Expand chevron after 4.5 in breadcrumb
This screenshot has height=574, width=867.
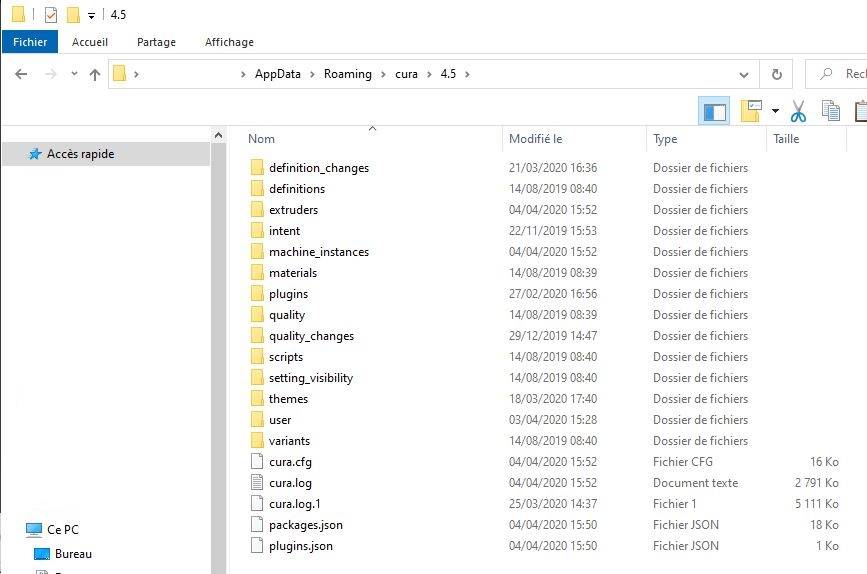467,75
